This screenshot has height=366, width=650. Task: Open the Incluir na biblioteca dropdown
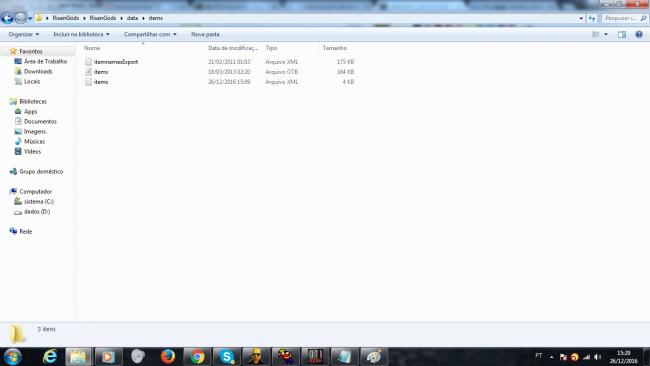81,34
